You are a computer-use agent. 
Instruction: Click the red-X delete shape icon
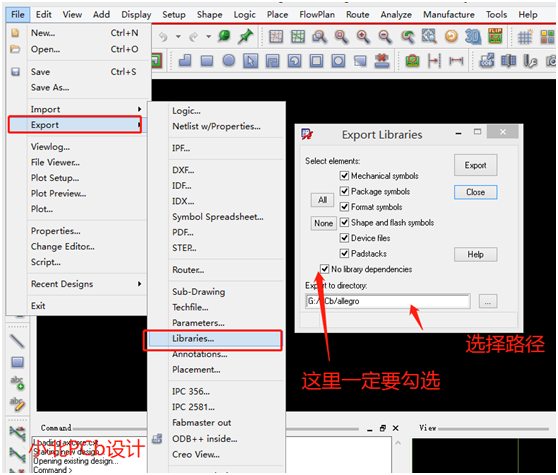coord(382,60)
